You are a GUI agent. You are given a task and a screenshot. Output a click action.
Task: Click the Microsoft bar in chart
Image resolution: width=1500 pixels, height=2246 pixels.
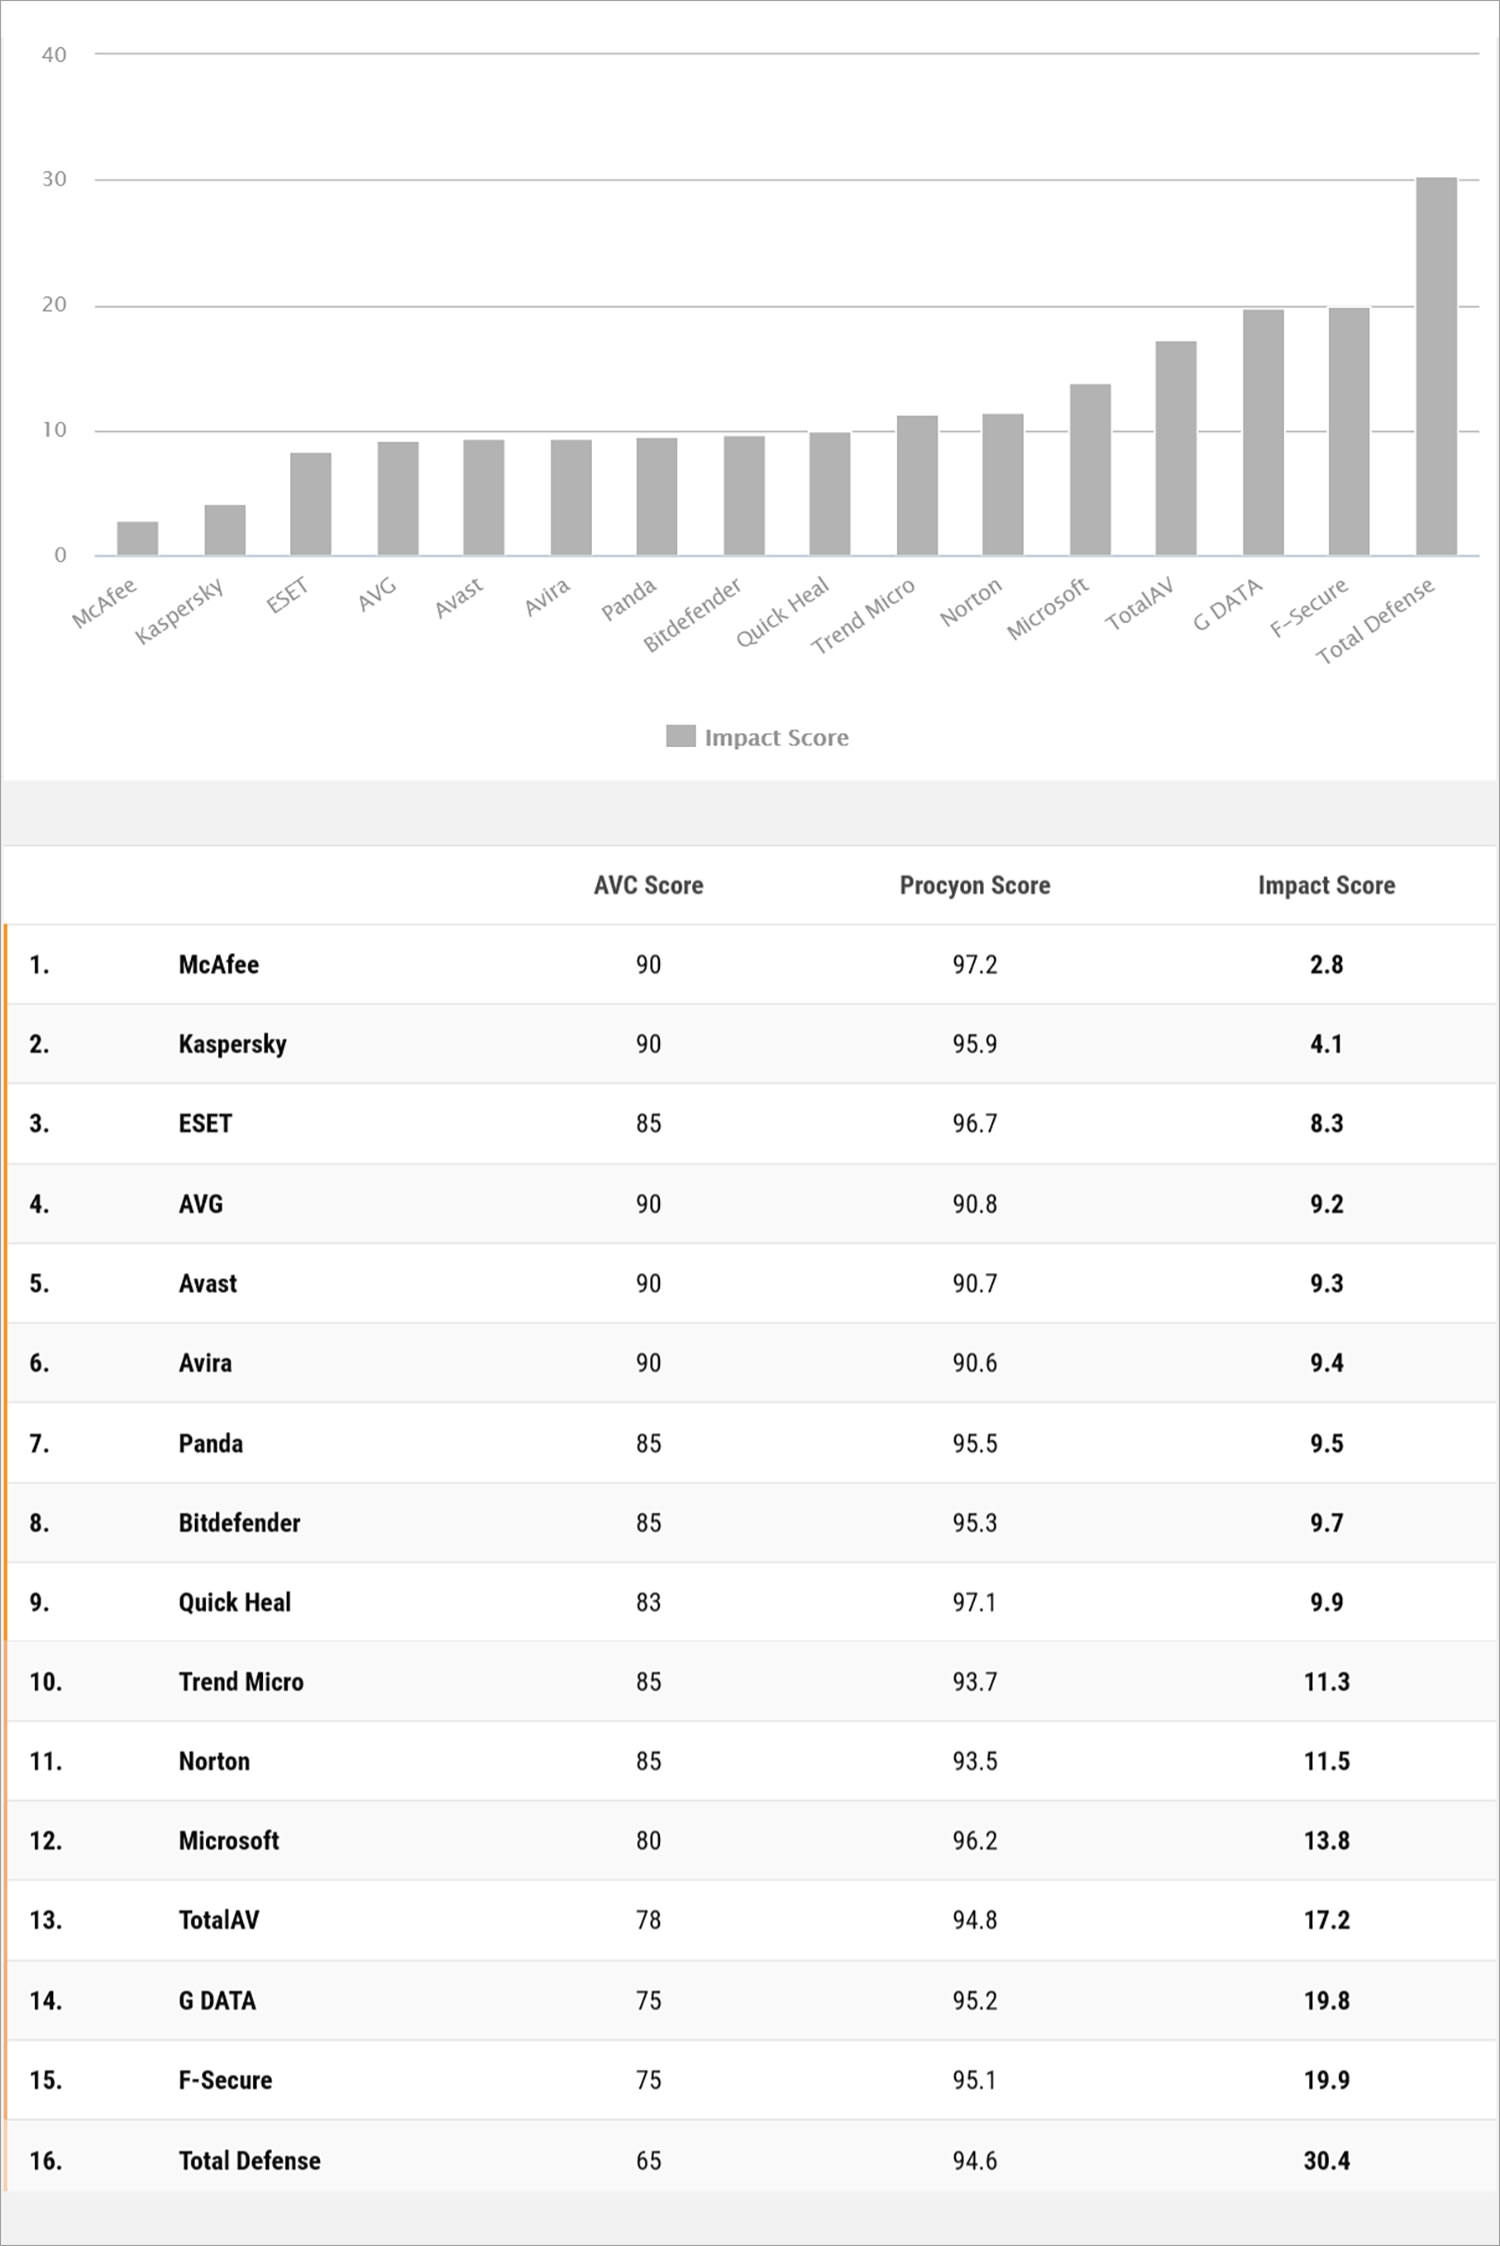1090,469
